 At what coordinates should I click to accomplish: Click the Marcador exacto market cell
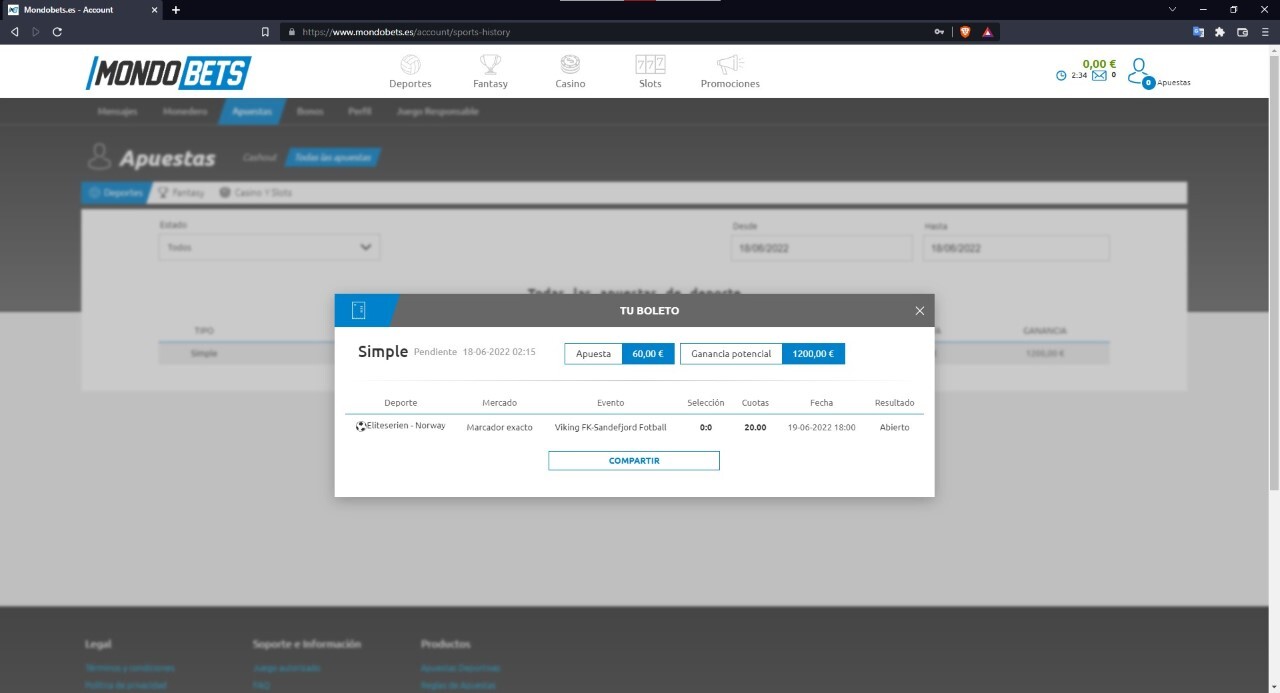[499, 427]
